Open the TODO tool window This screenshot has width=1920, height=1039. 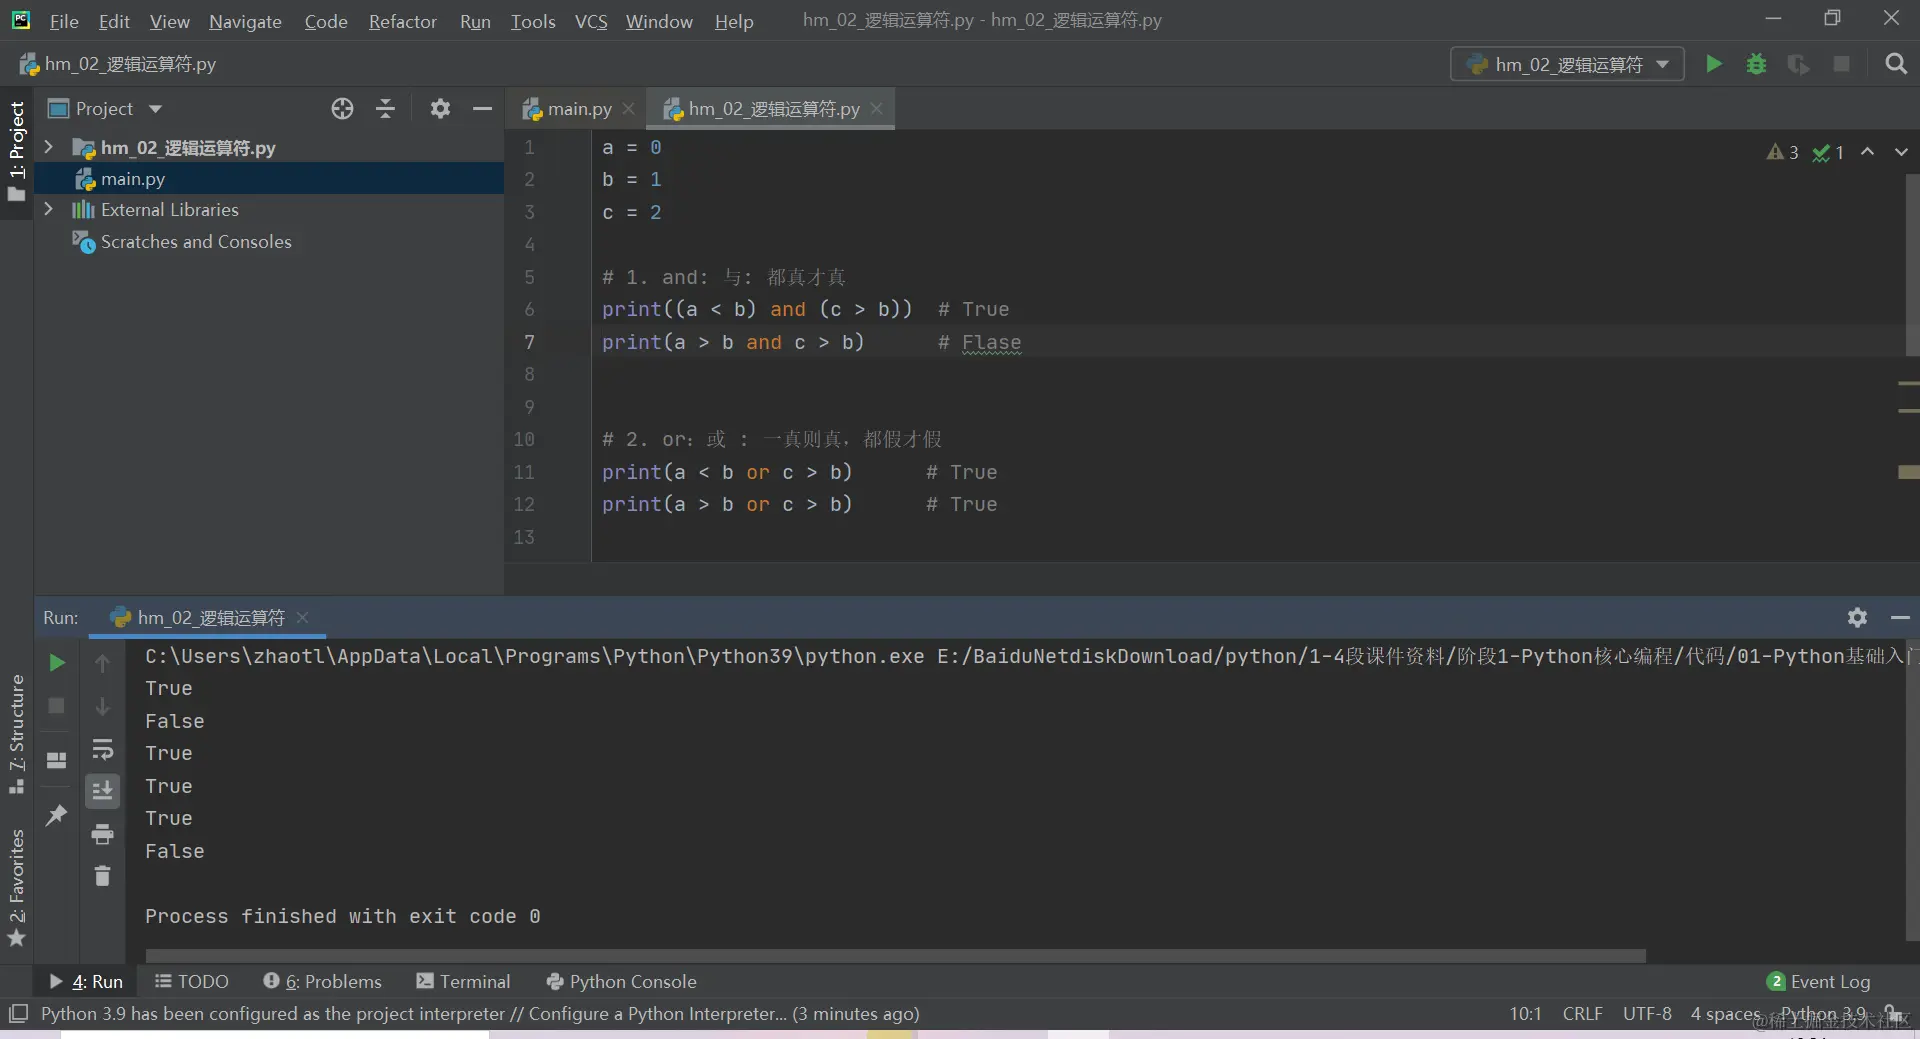click(192, 982)
